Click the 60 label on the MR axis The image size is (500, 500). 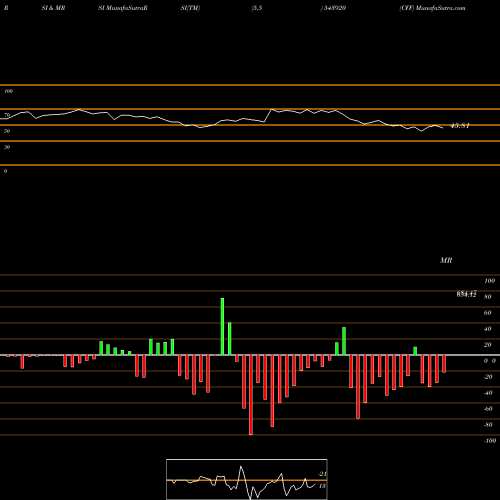[488, 313]
